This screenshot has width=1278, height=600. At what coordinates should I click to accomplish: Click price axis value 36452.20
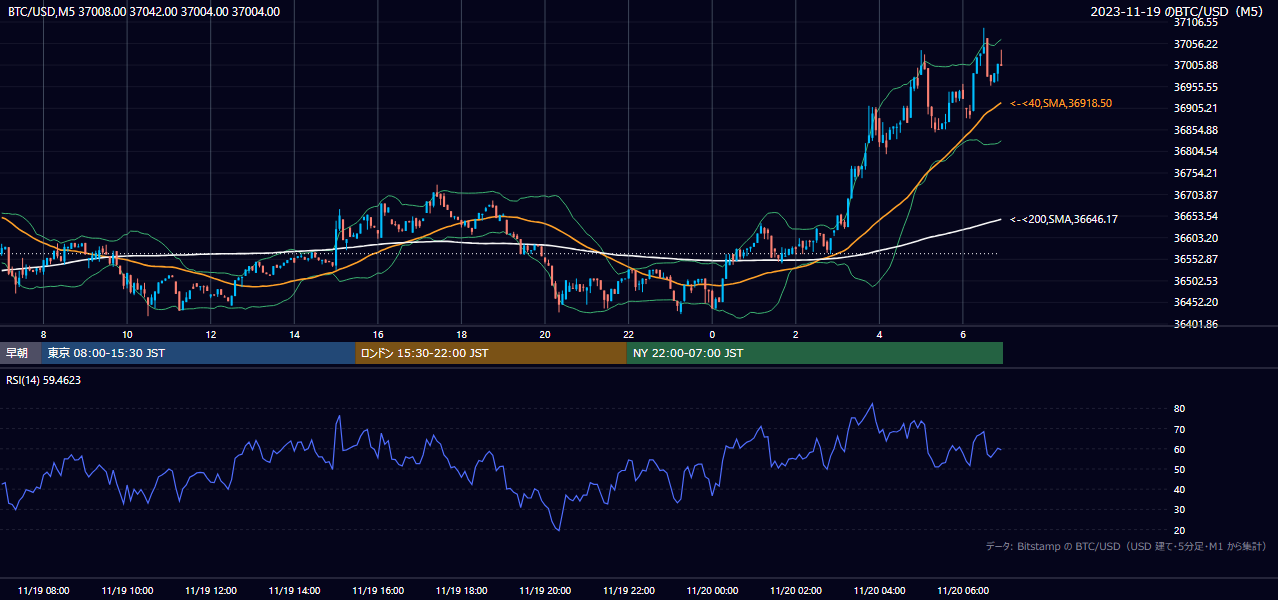1196,302
